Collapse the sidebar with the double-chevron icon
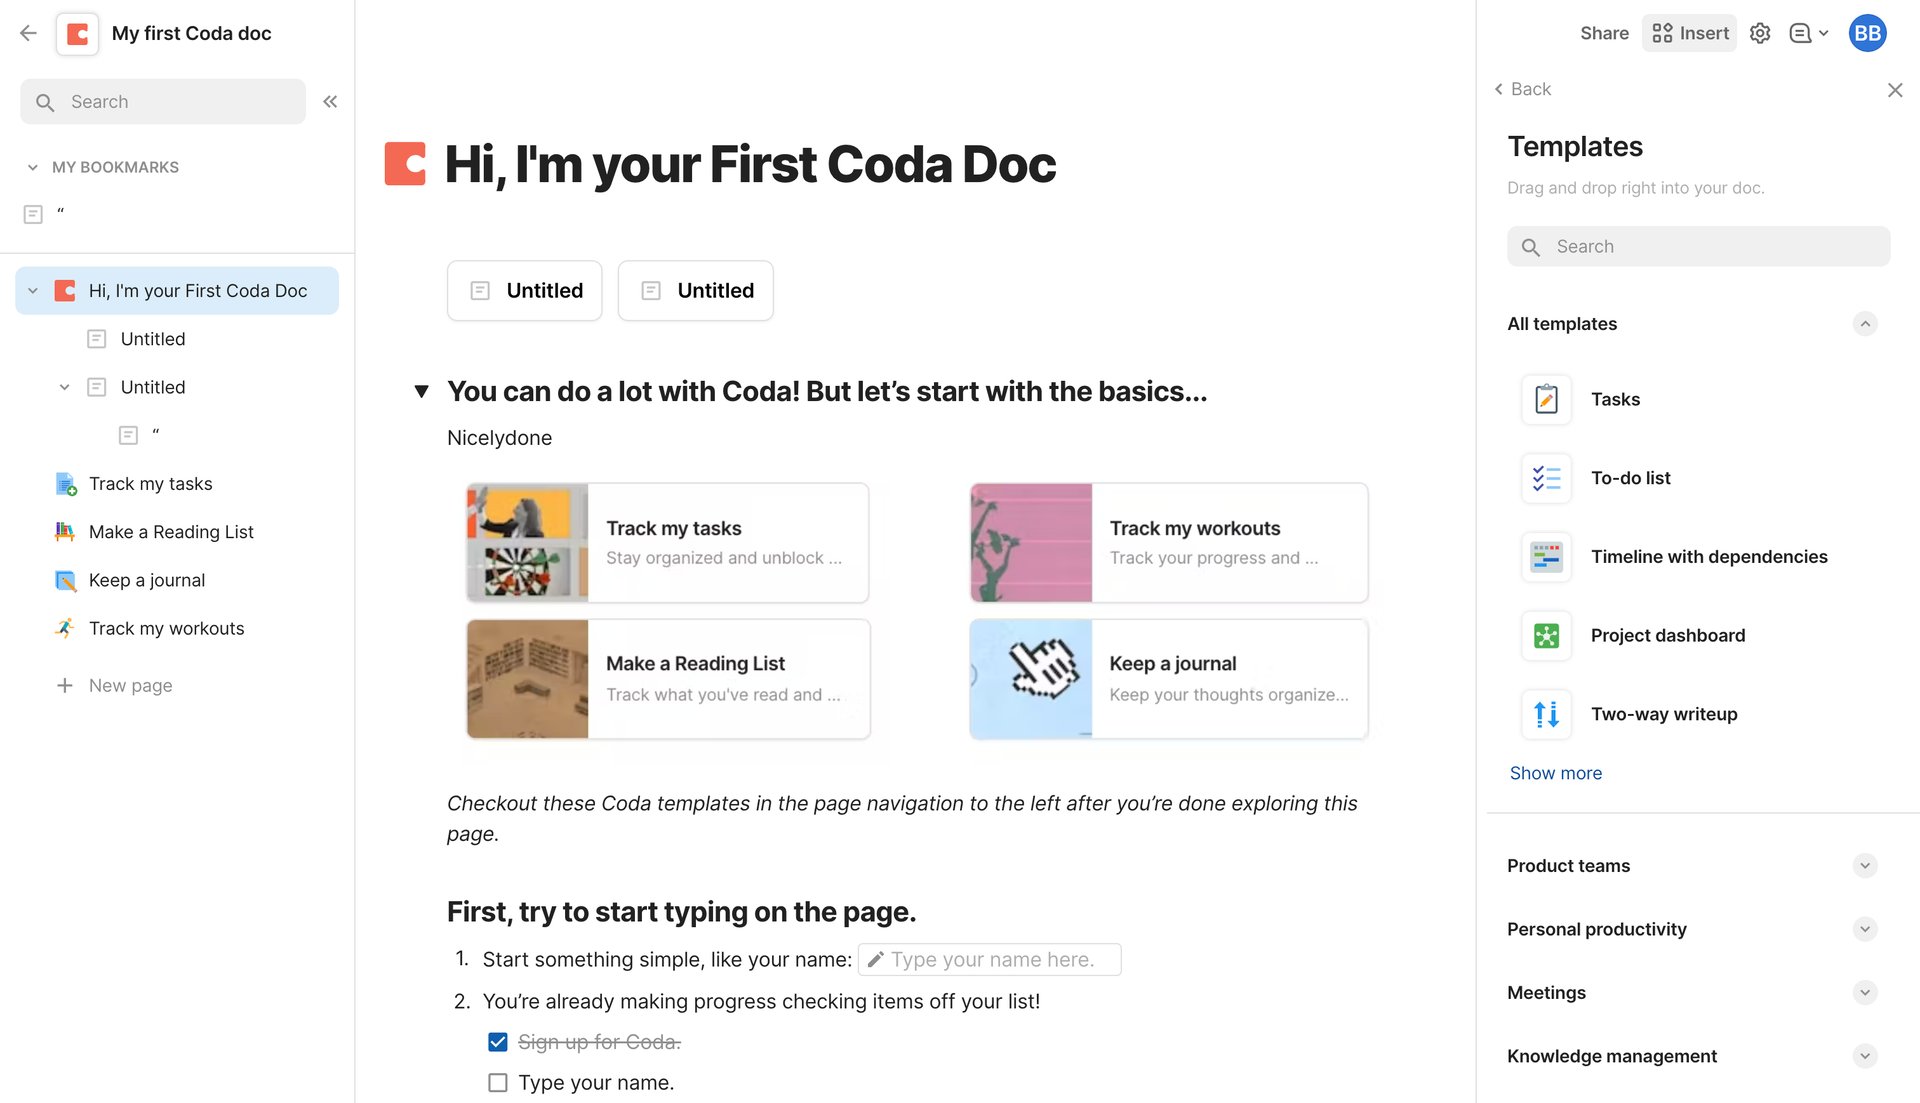 330,101
